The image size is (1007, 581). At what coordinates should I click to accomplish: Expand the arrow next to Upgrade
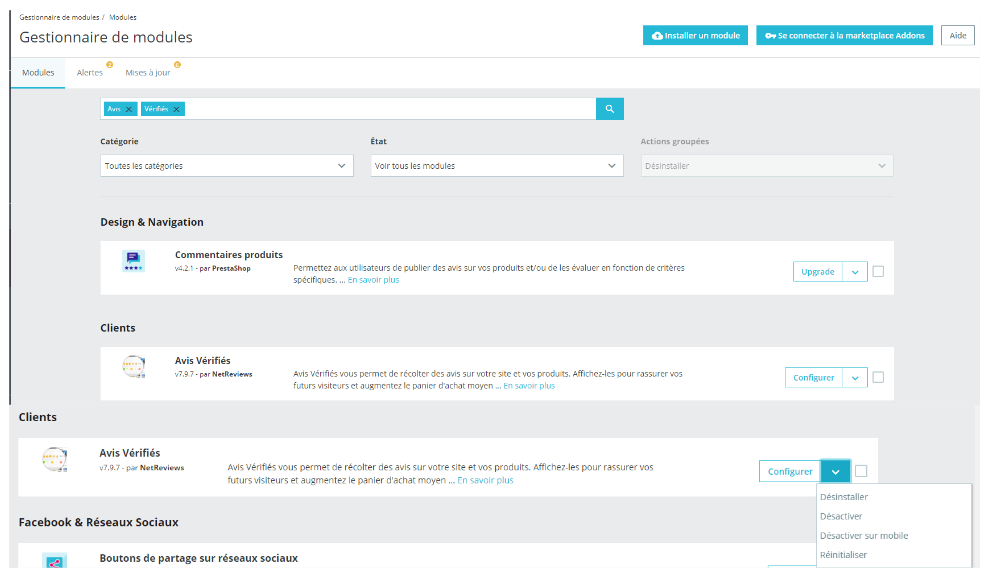click(x=855, y=271)
